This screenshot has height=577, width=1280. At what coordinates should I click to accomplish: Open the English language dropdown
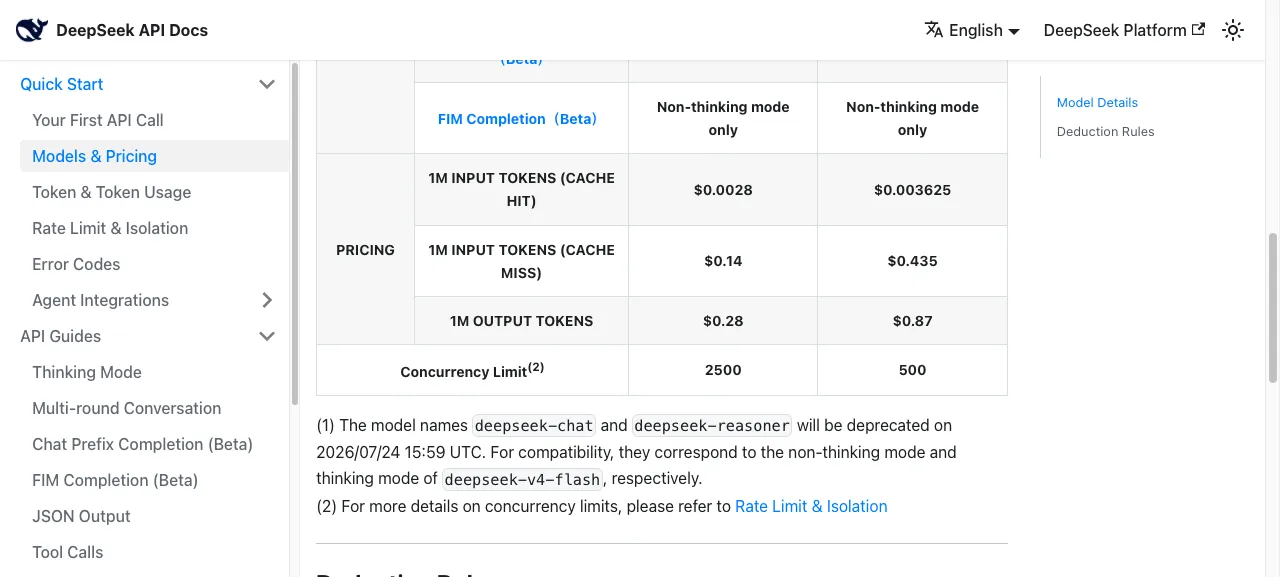pos(972,30)
